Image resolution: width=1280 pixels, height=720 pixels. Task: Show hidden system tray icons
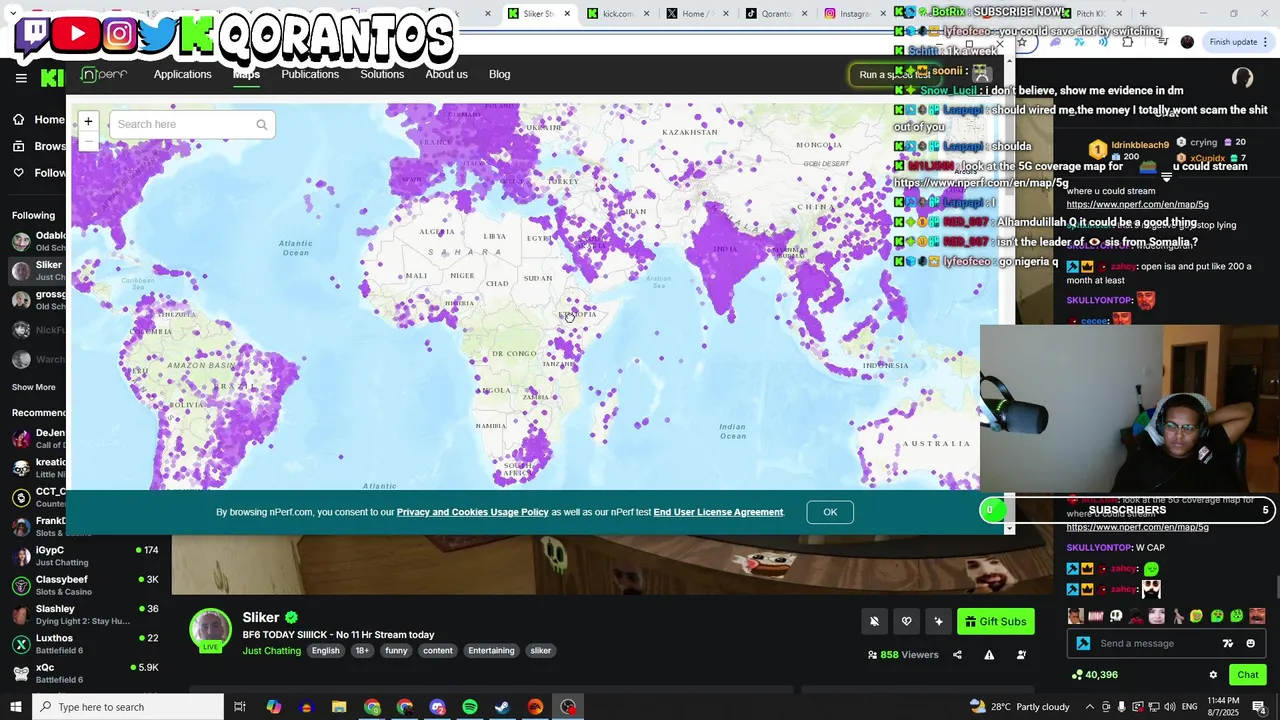coord(1090,707)
